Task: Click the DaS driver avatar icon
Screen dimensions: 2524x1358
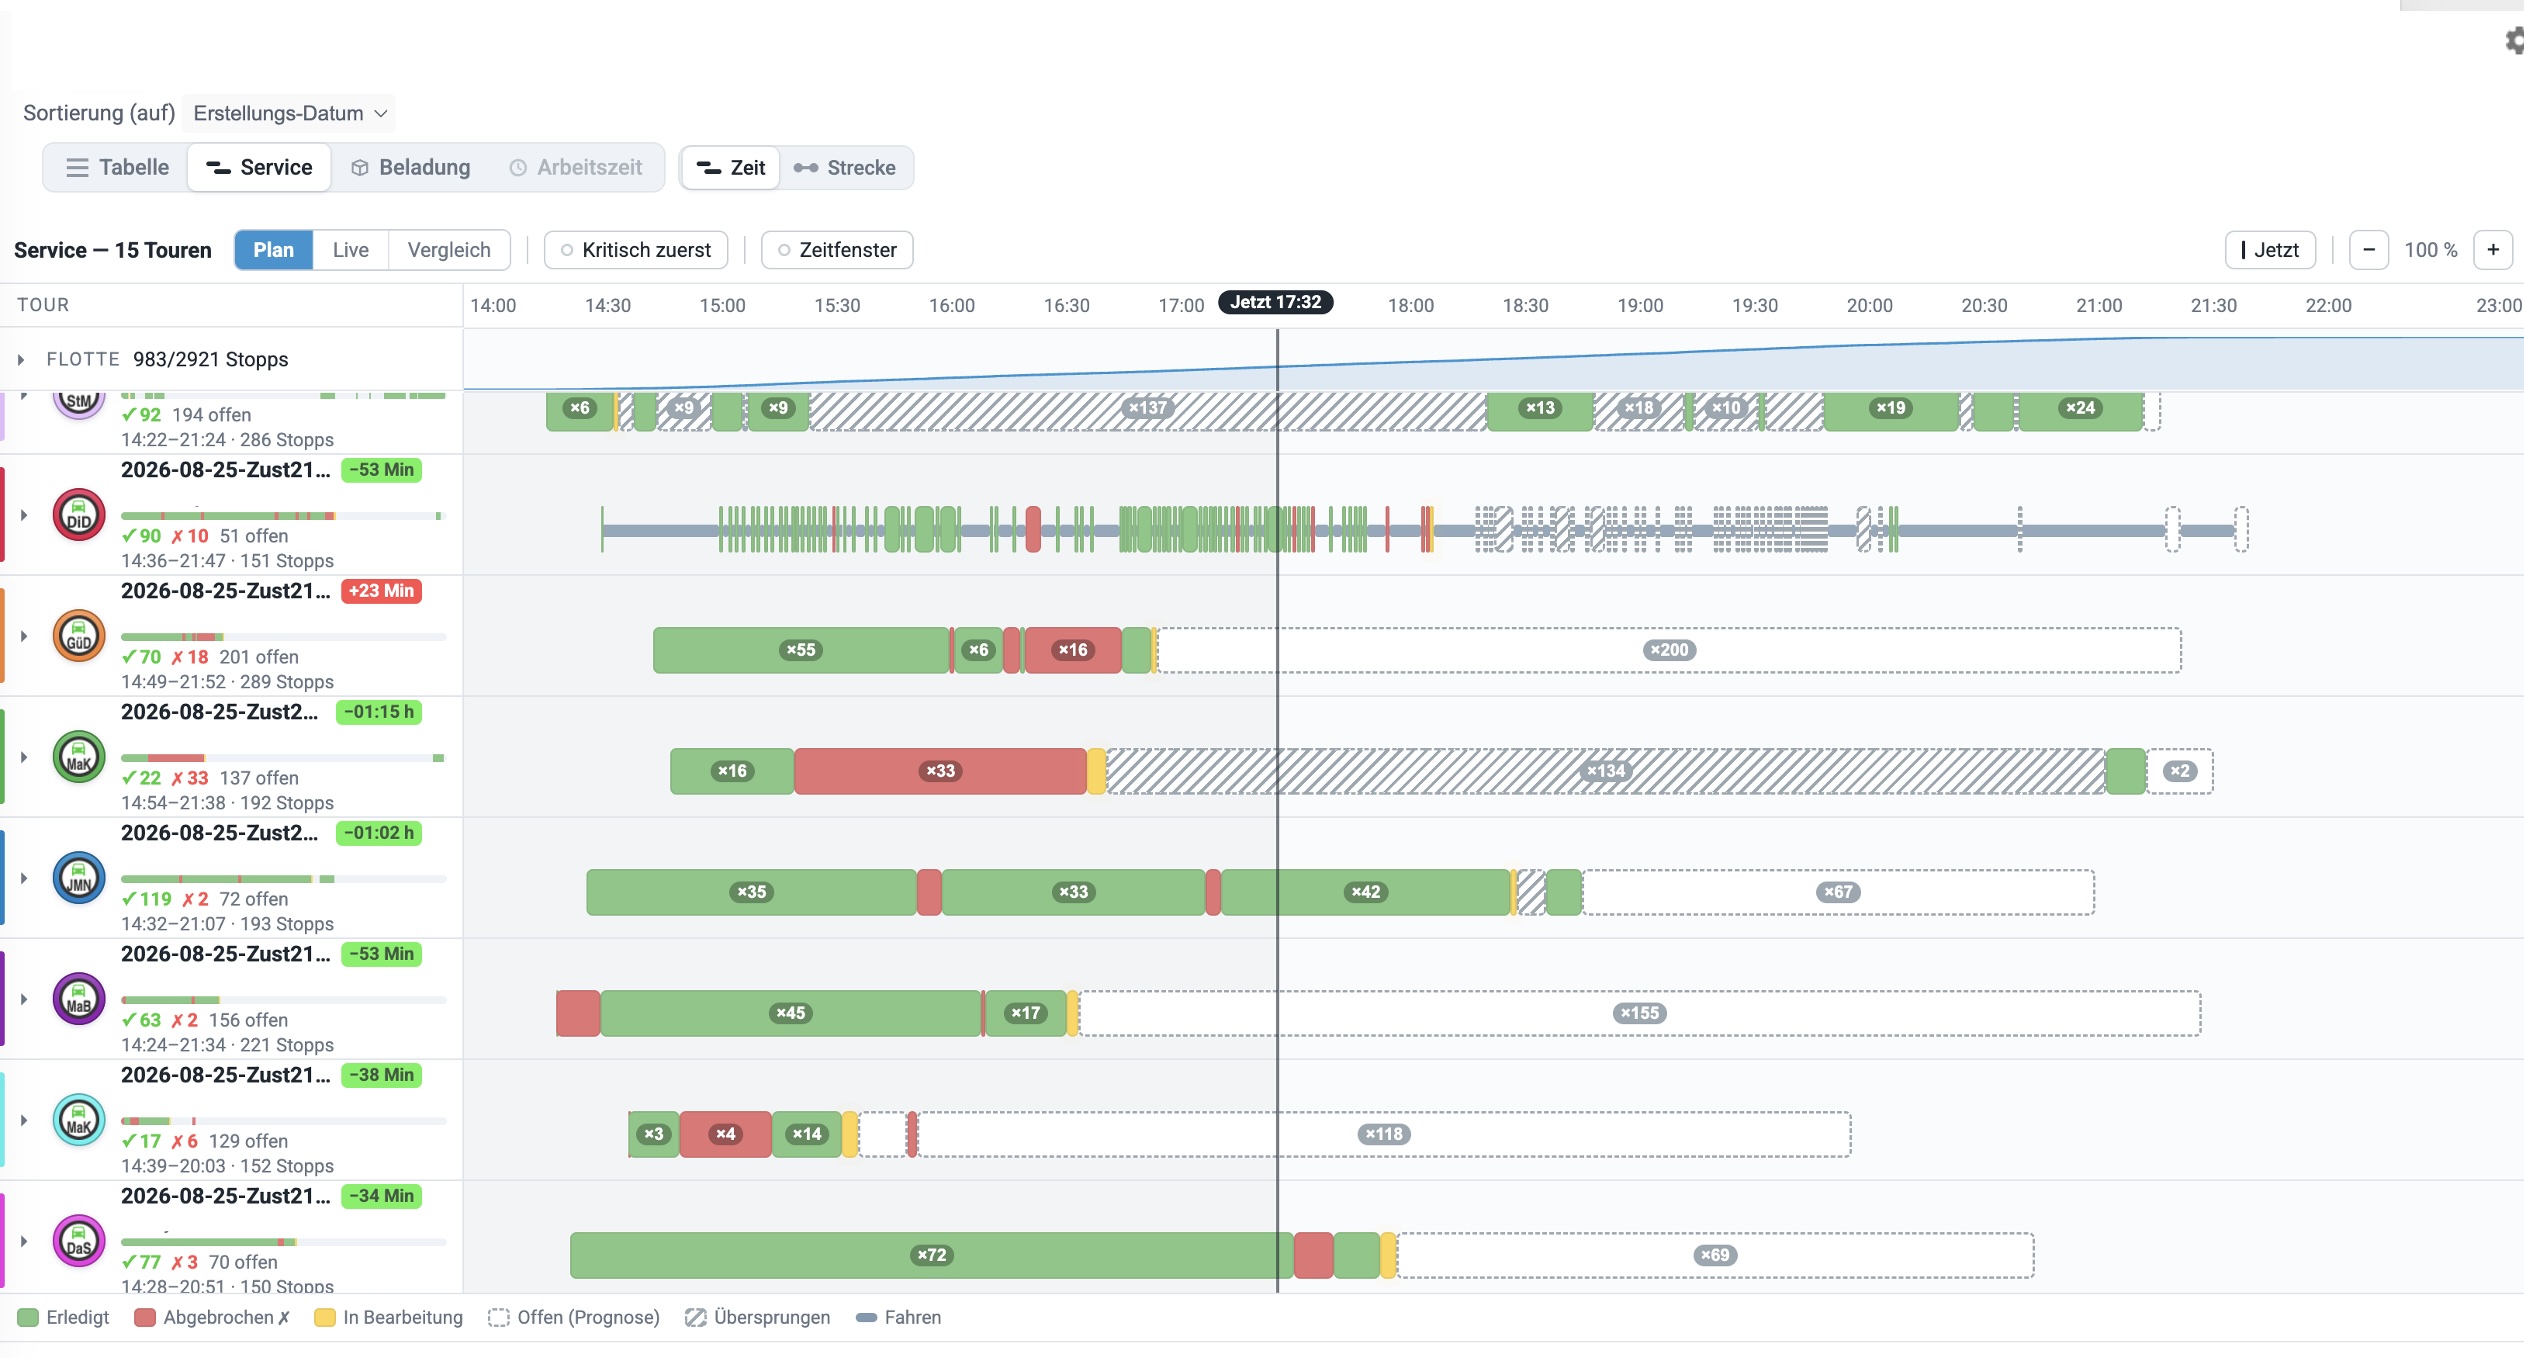Action: [79, 1241]
